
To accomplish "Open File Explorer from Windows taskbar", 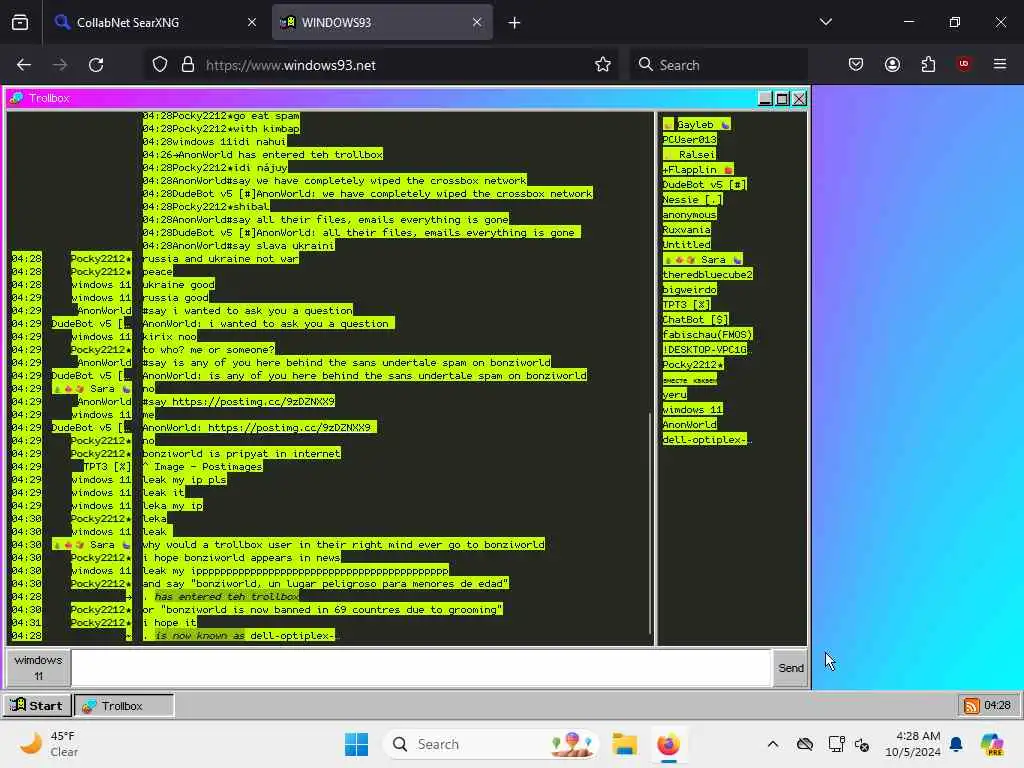I will point(624,744).
